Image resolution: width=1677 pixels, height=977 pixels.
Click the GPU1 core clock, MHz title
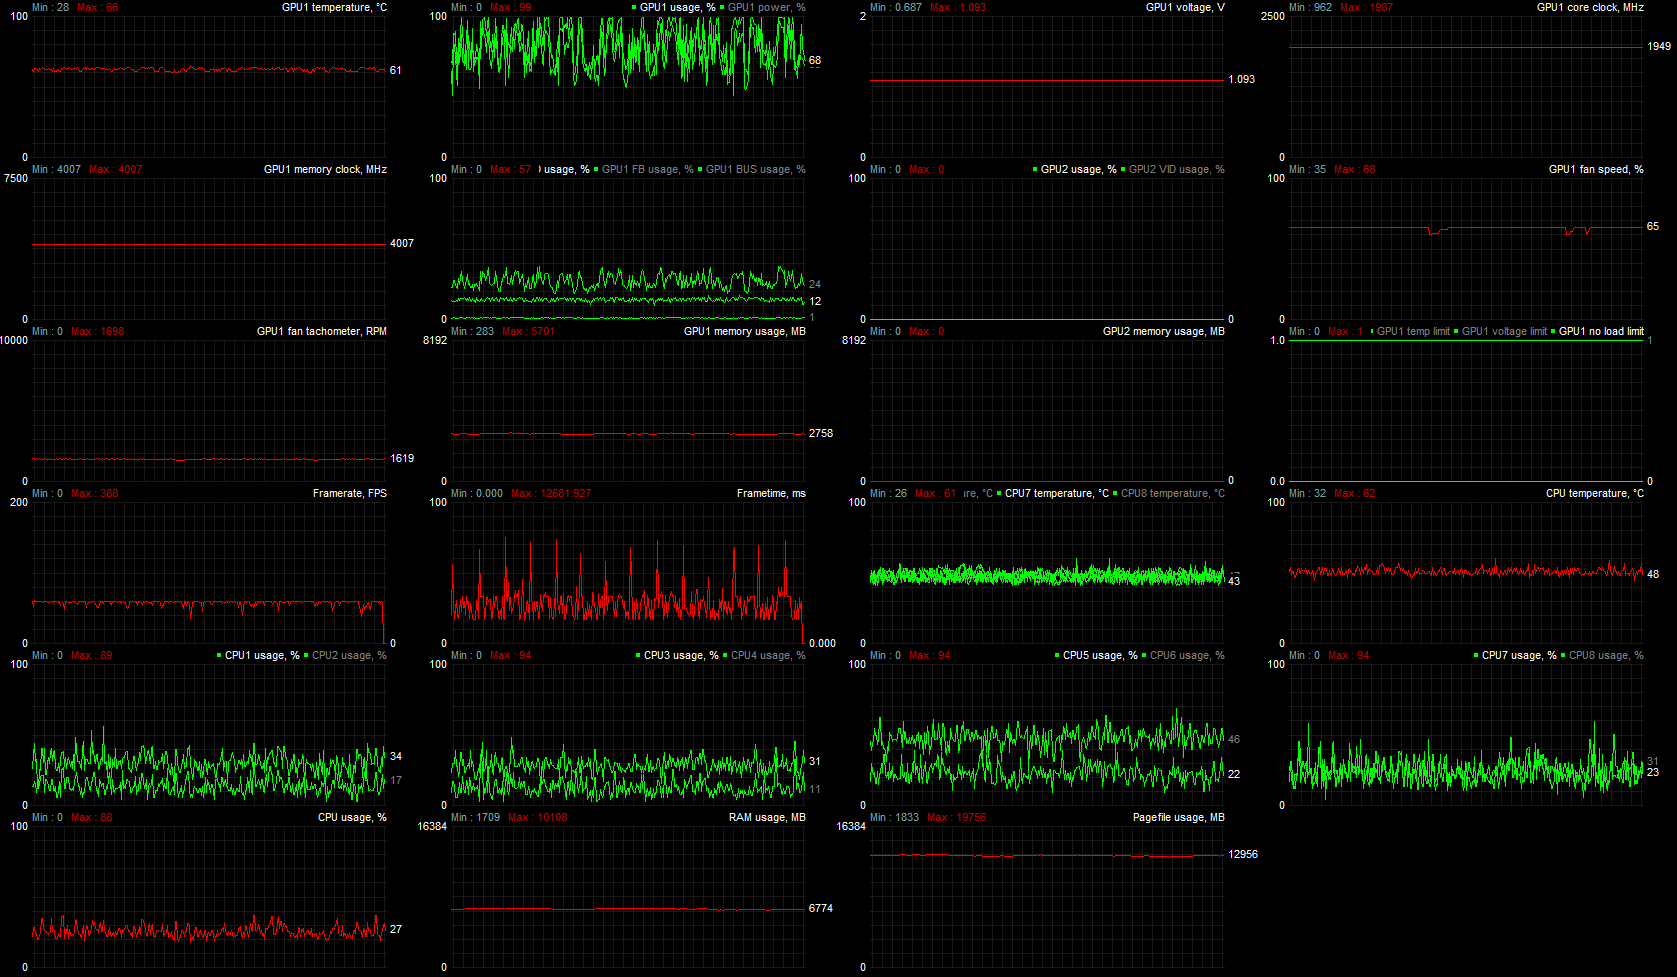[1590, 8]
